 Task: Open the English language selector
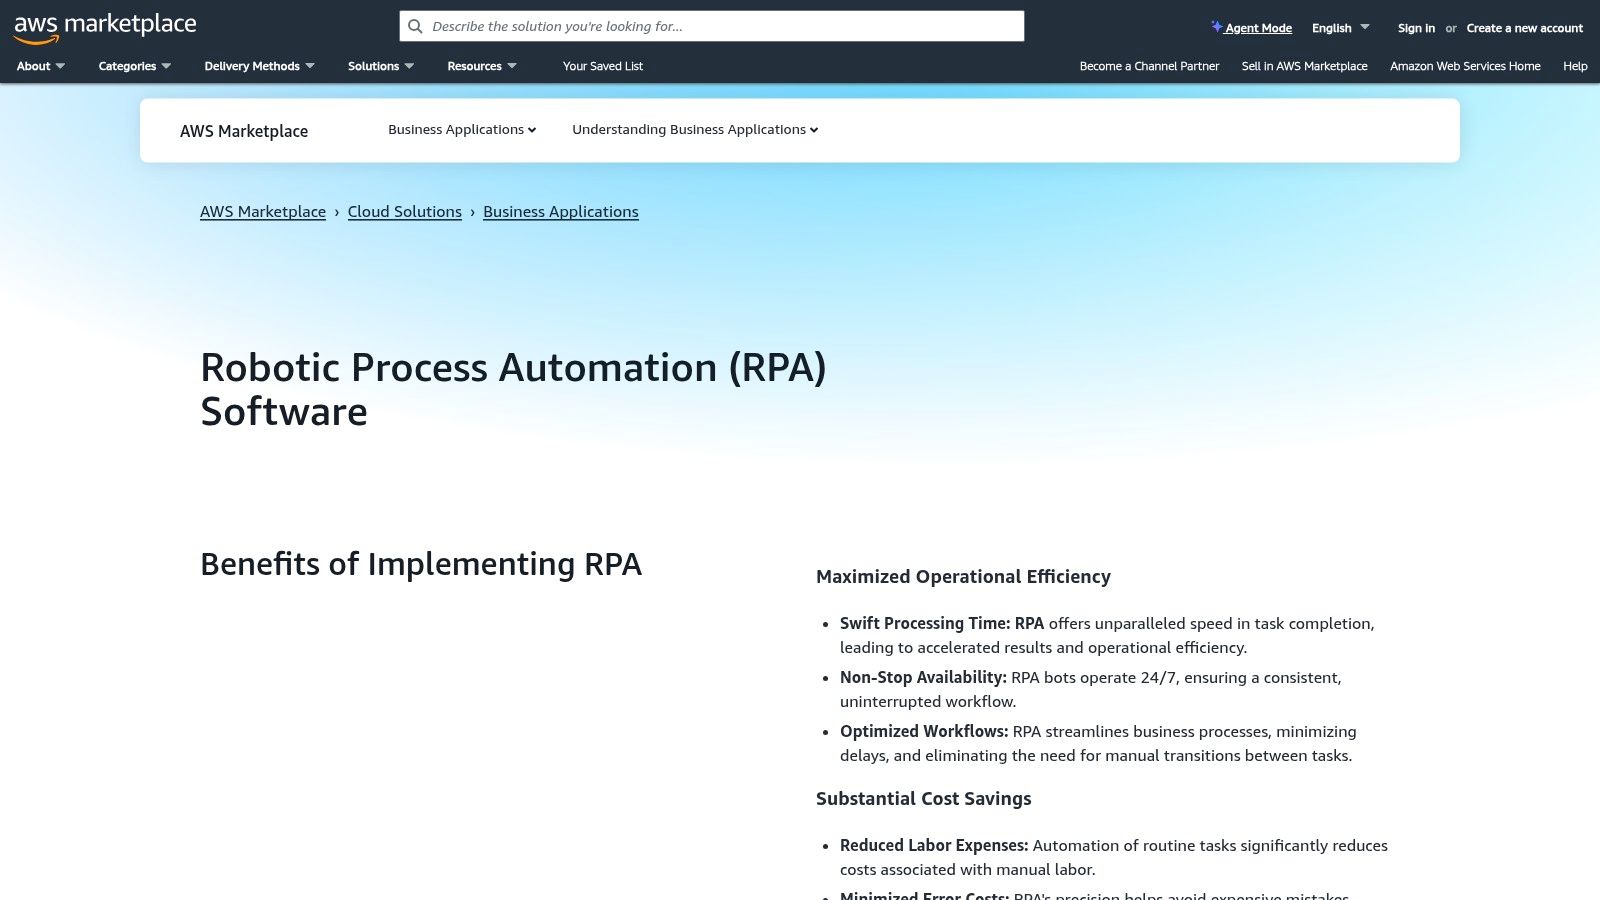click(x=1339, y=28)
